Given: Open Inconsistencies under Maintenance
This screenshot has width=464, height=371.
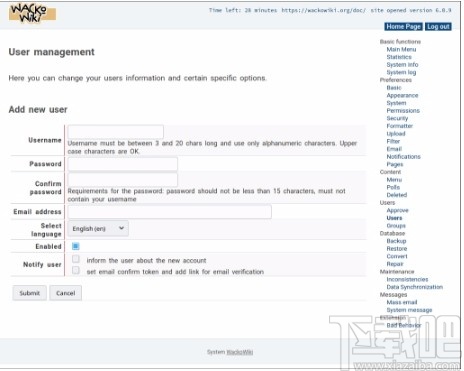Looking at the screenshot, I should [x=407, y=279].
